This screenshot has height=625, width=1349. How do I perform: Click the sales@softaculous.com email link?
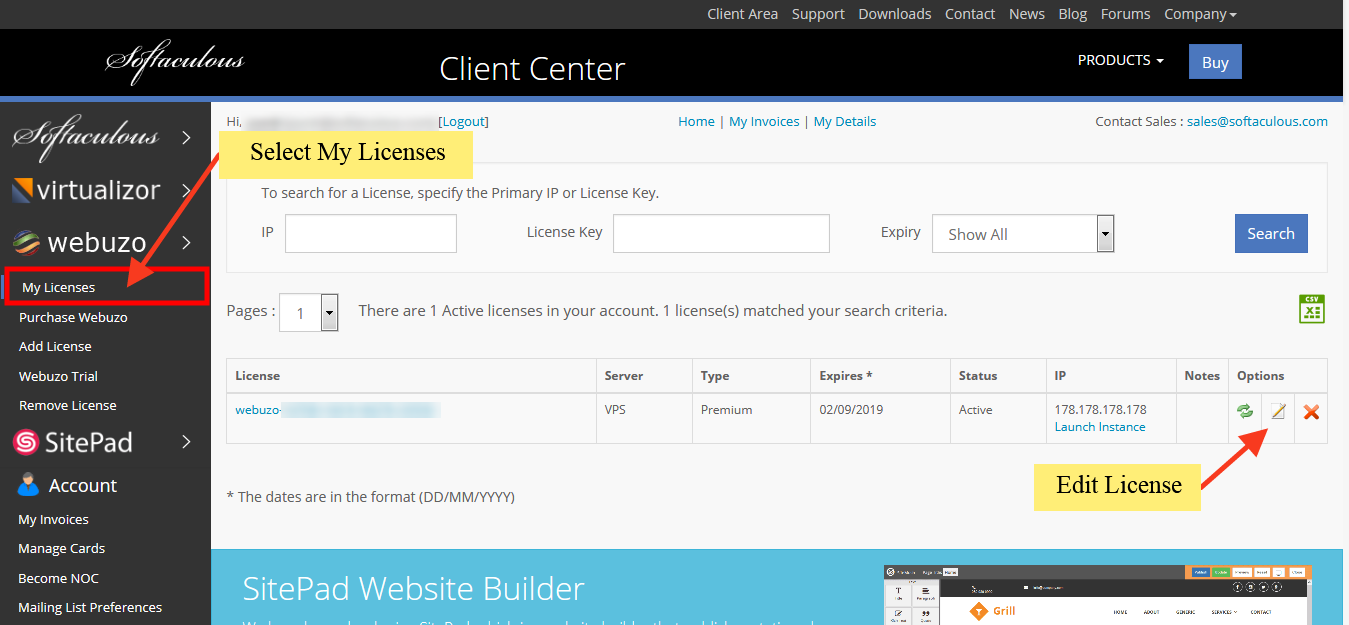click(1257, 121)
